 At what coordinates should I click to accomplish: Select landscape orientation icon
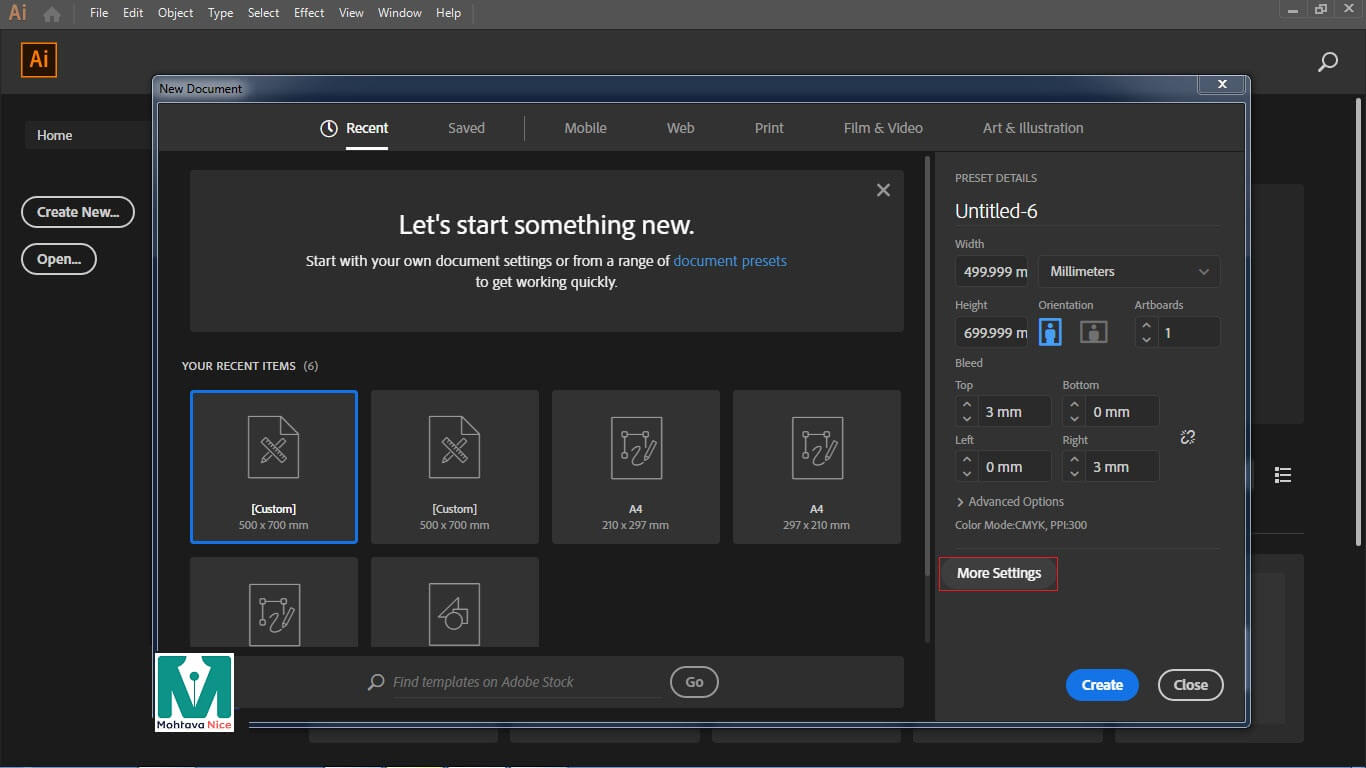click(1093, 332)
